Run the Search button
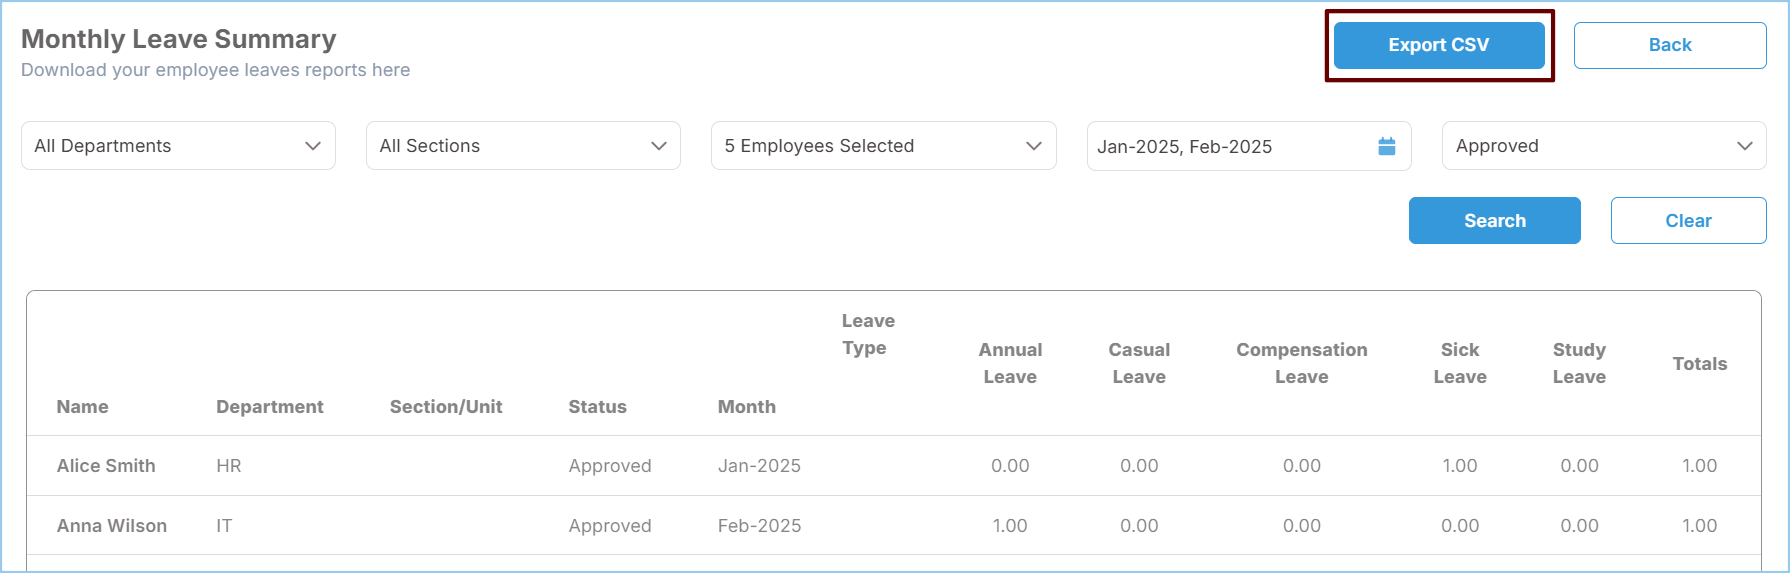The height and width of the screenshot is (573, 1790). 1494,220
